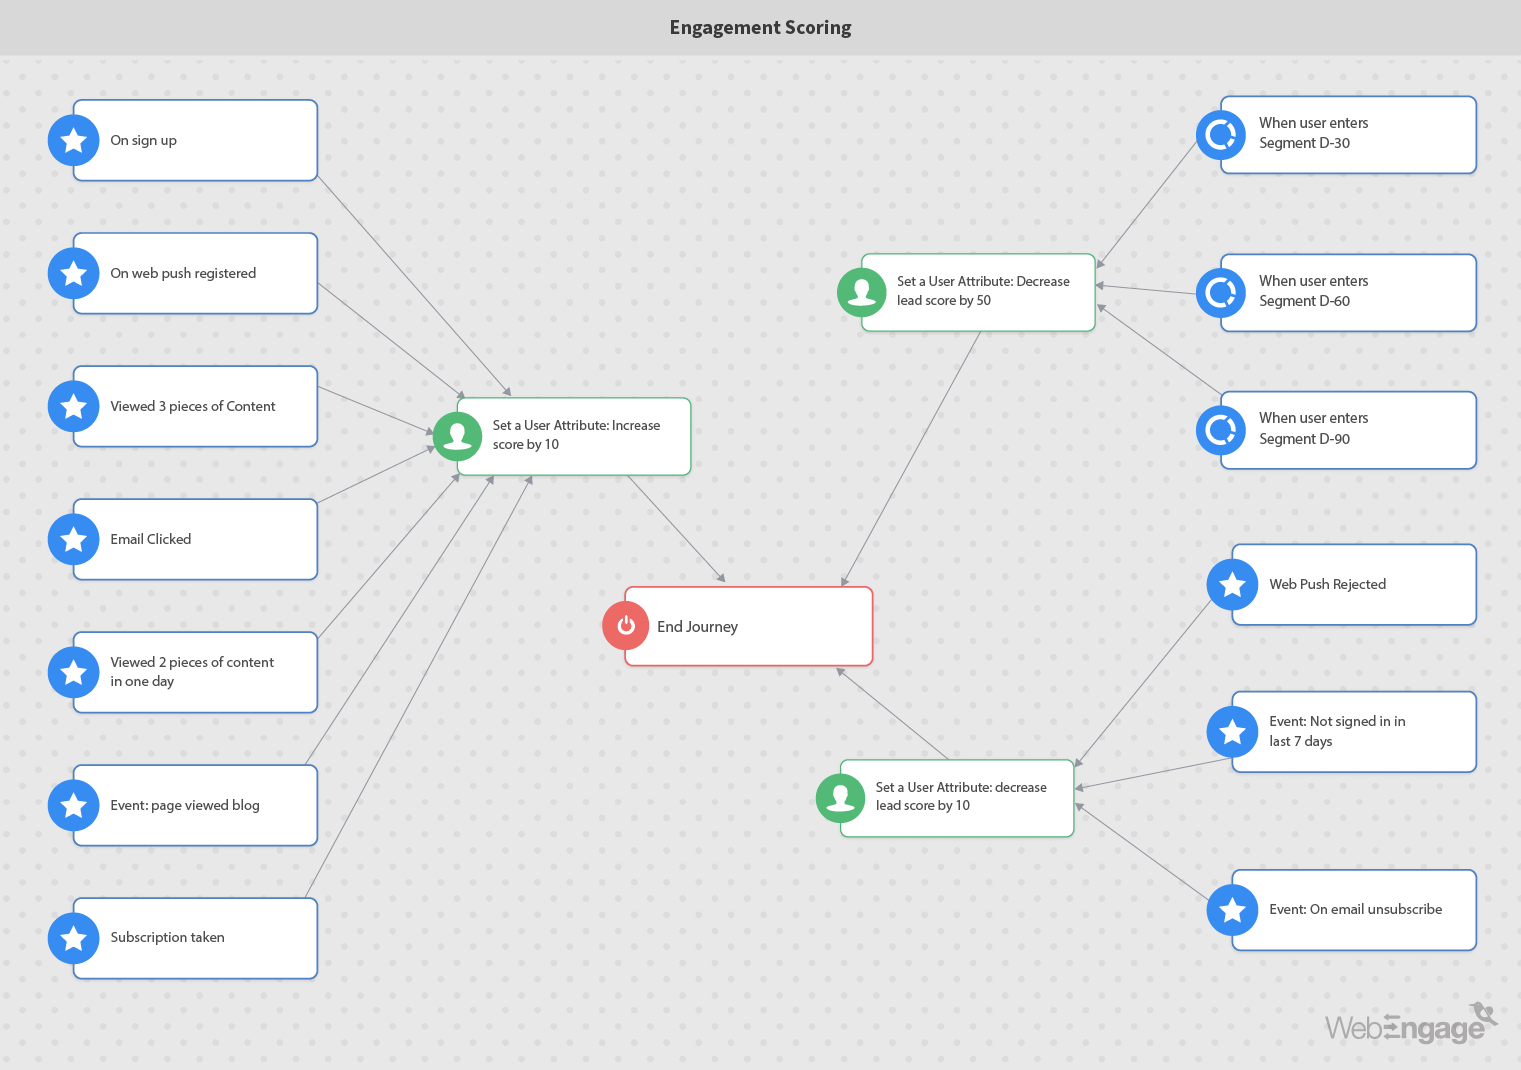1521x1070 pixels.
Task: Click the star icon beside On sign up
Action: pos(73,140)
